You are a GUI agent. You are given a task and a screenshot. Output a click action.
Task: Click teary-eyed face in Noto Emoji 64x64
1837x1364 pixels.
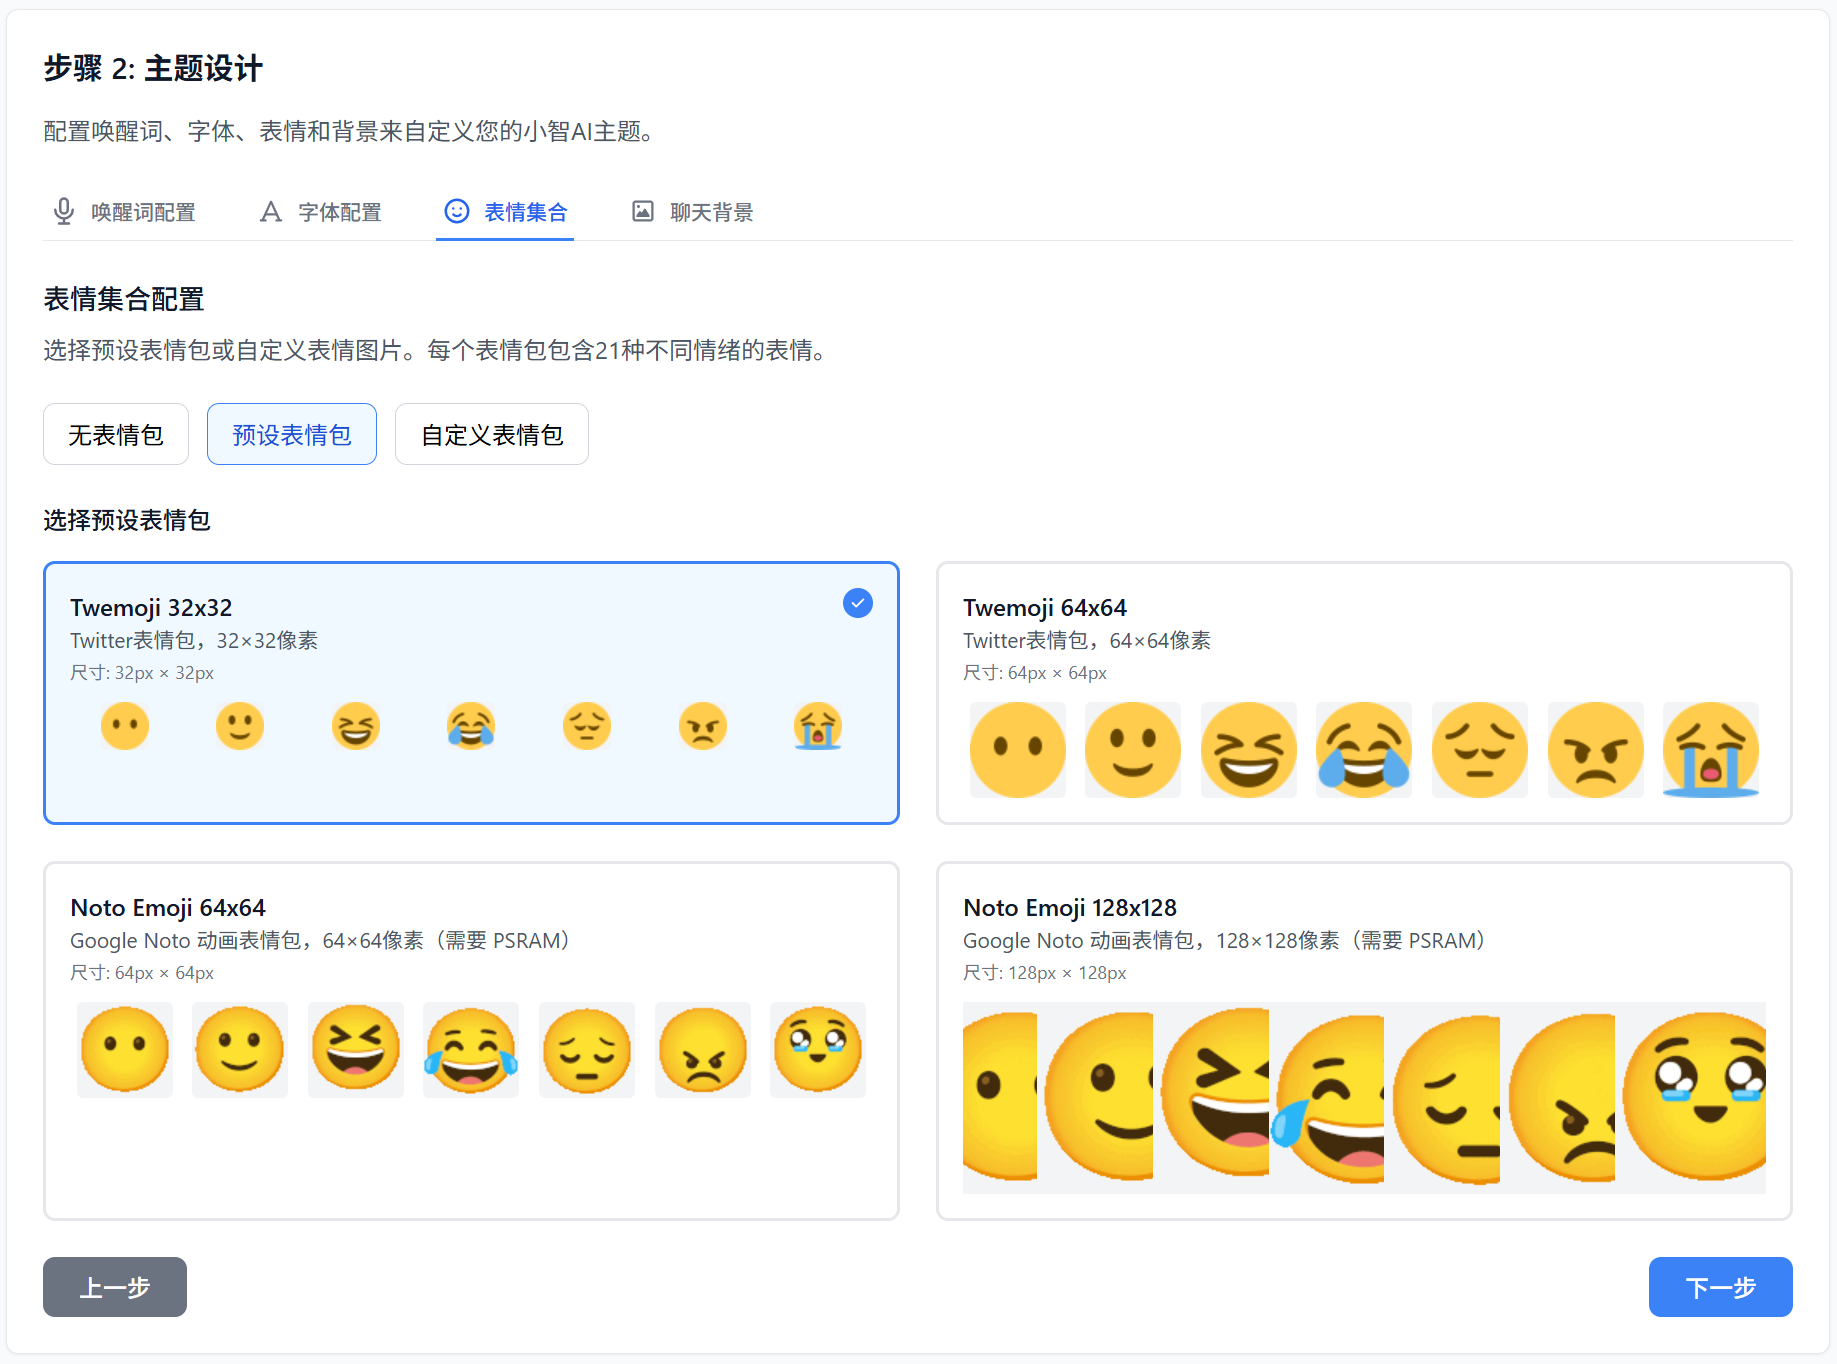(818, 1050)
